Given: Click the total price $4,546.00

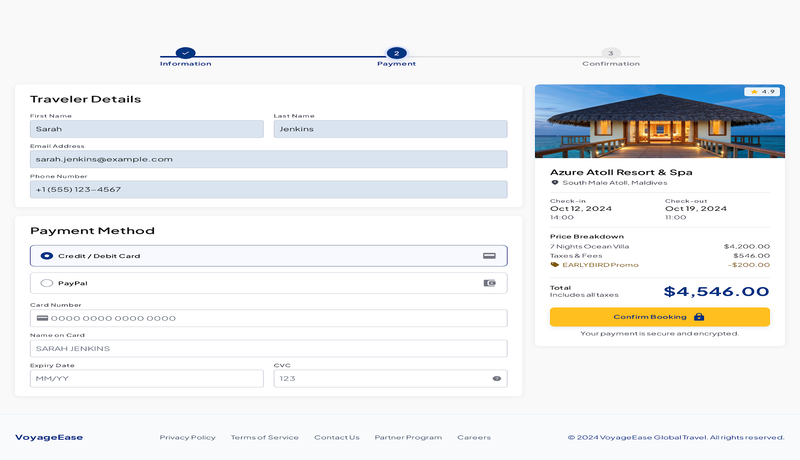Looking at the screenshot, I should 716,291.
